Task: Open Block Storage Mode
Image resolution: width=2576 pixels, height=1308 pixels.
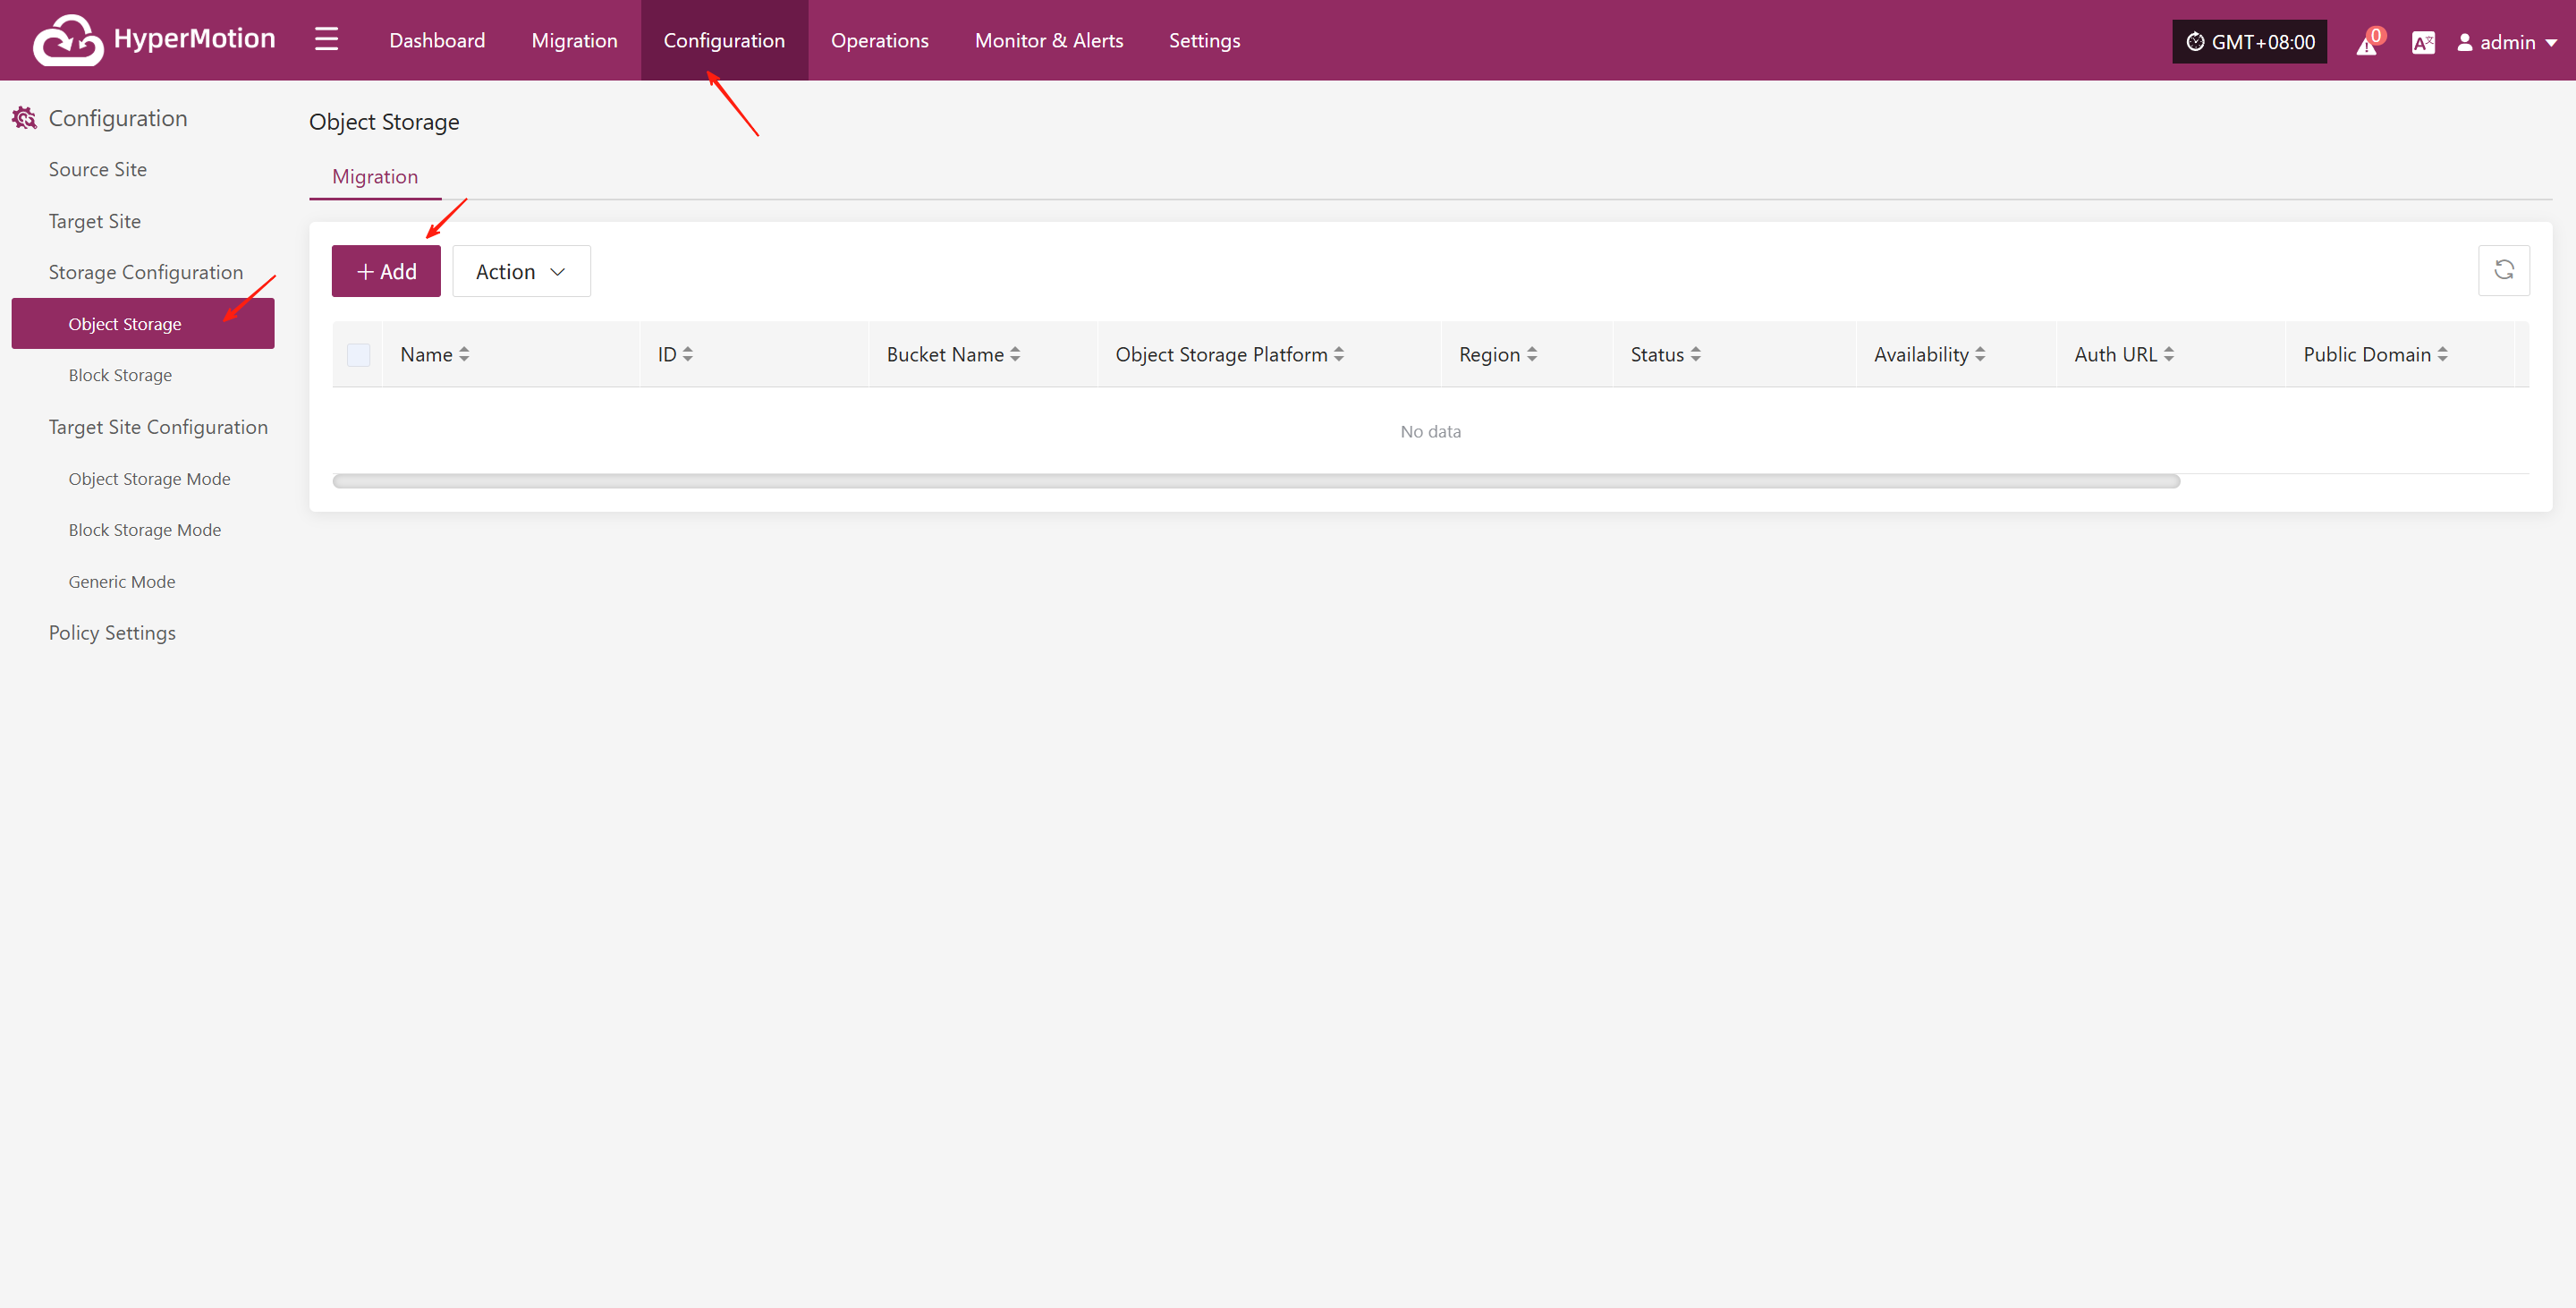Action: pos(145,530)
